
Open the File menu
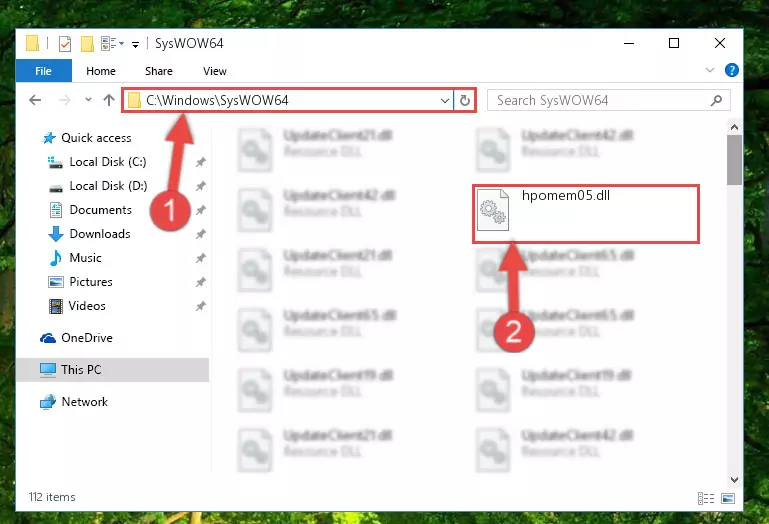point(44,71)
